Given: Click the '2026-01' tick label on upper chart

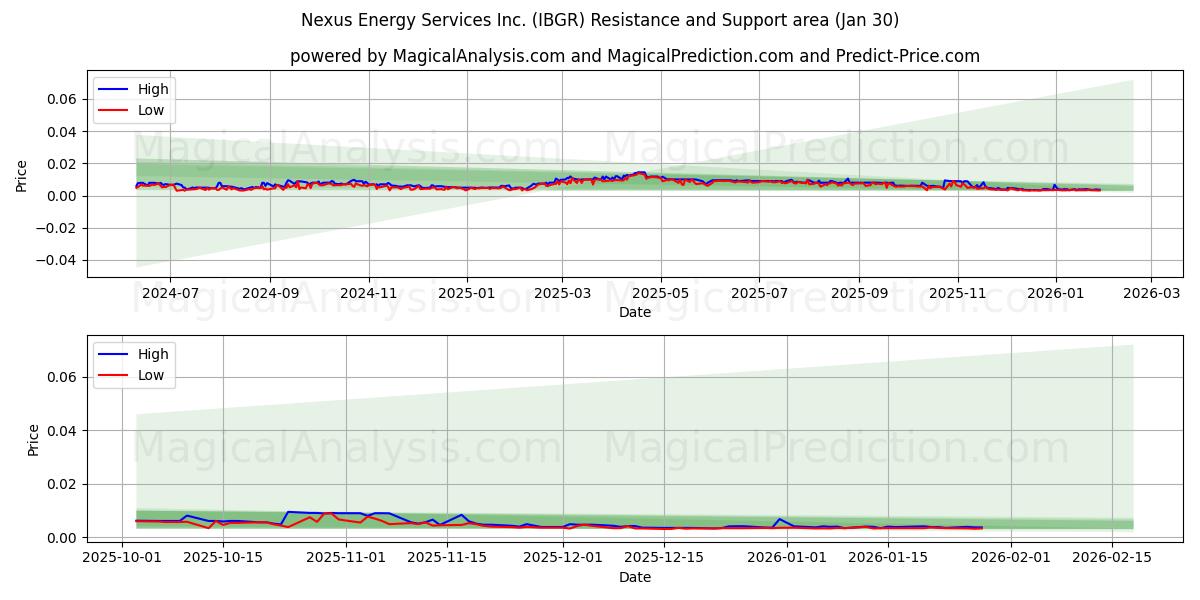Looking at the screenshot, I should point(1056,294).
